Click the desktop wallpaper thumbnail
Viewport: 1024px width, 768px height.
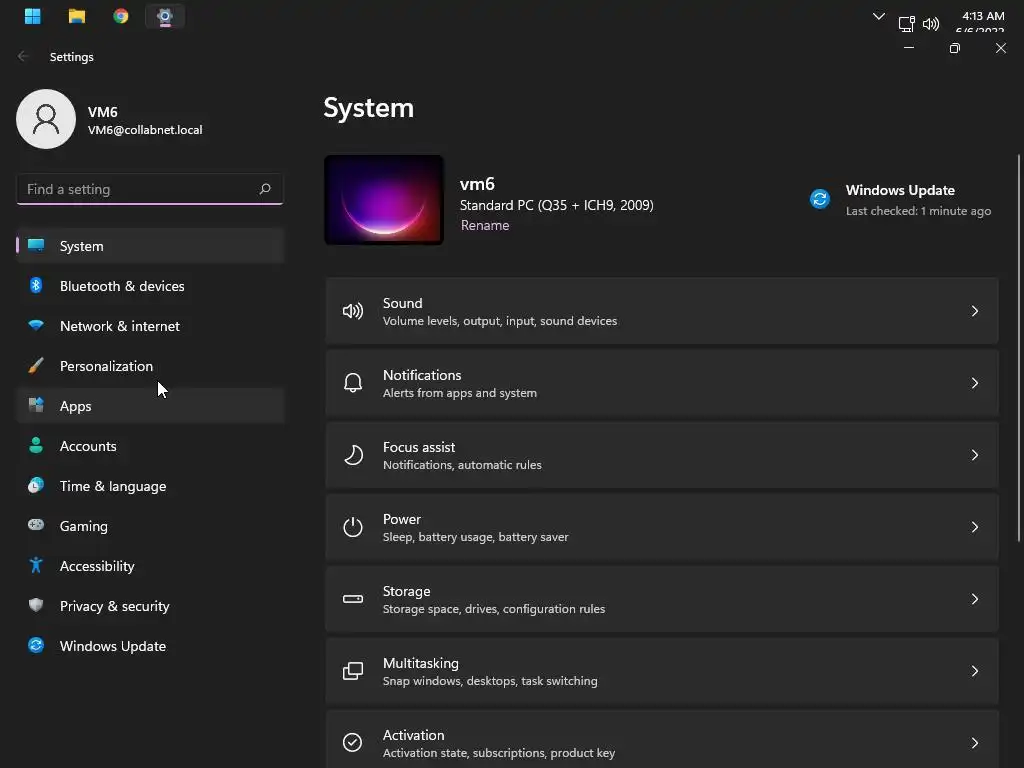(384, 200)
